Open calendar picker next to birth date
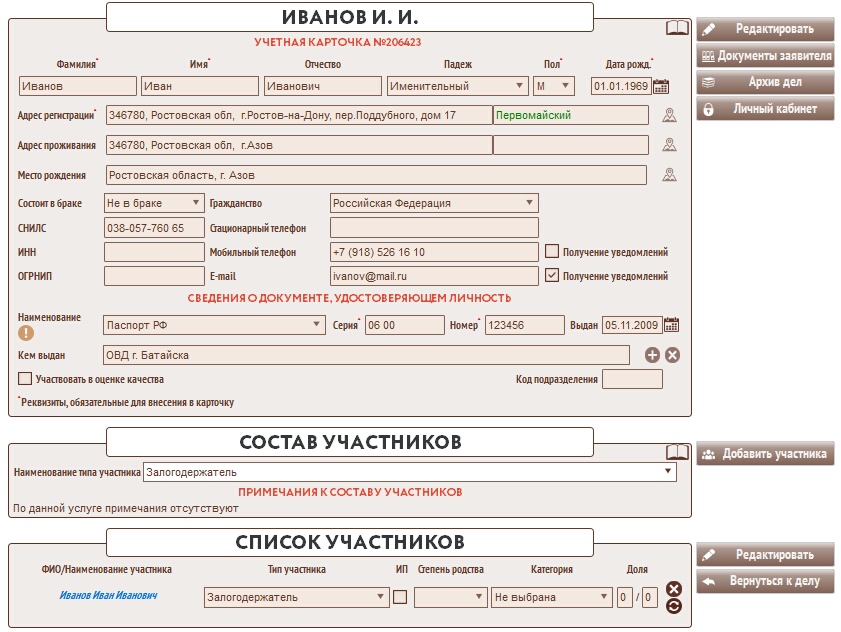This screenshot has height=632, width=841. (x=661, y=86)
